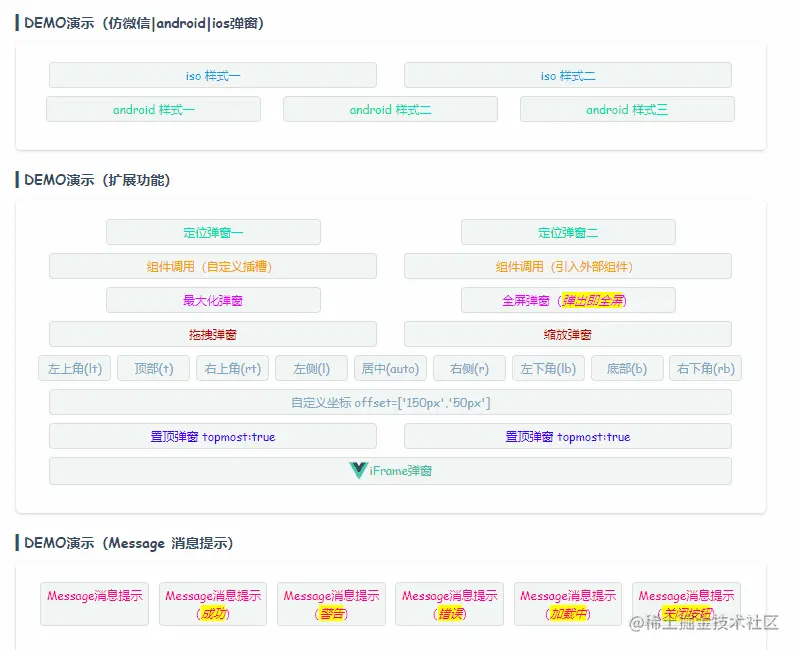Open android 样式二 dialog
The height and width of the screenshot is (650, 798).
(390, 109)
